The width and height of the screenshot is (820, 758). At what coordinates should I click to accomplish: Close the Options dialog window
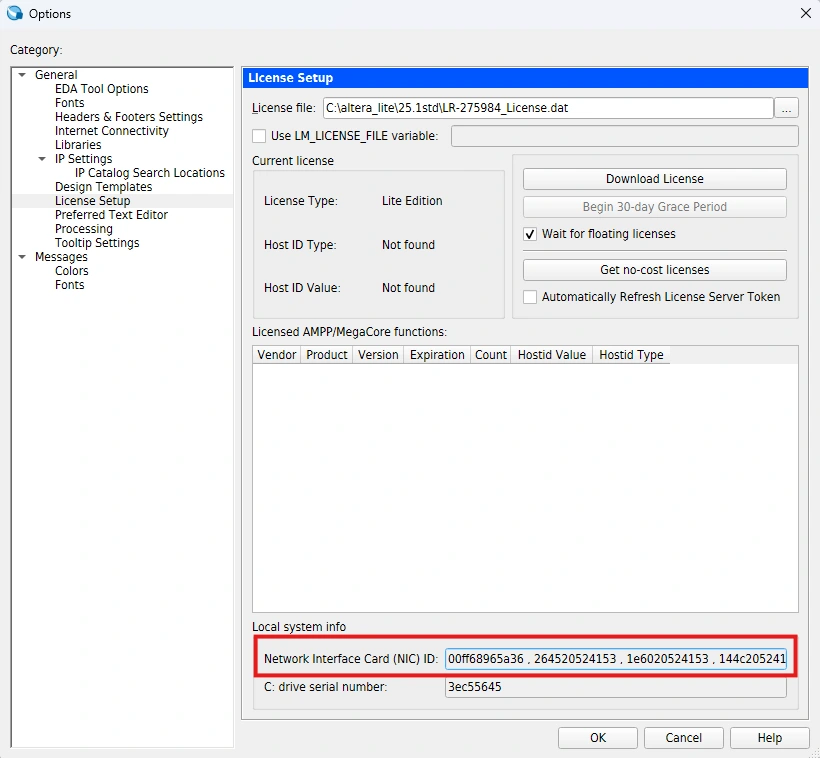[805, 13]
